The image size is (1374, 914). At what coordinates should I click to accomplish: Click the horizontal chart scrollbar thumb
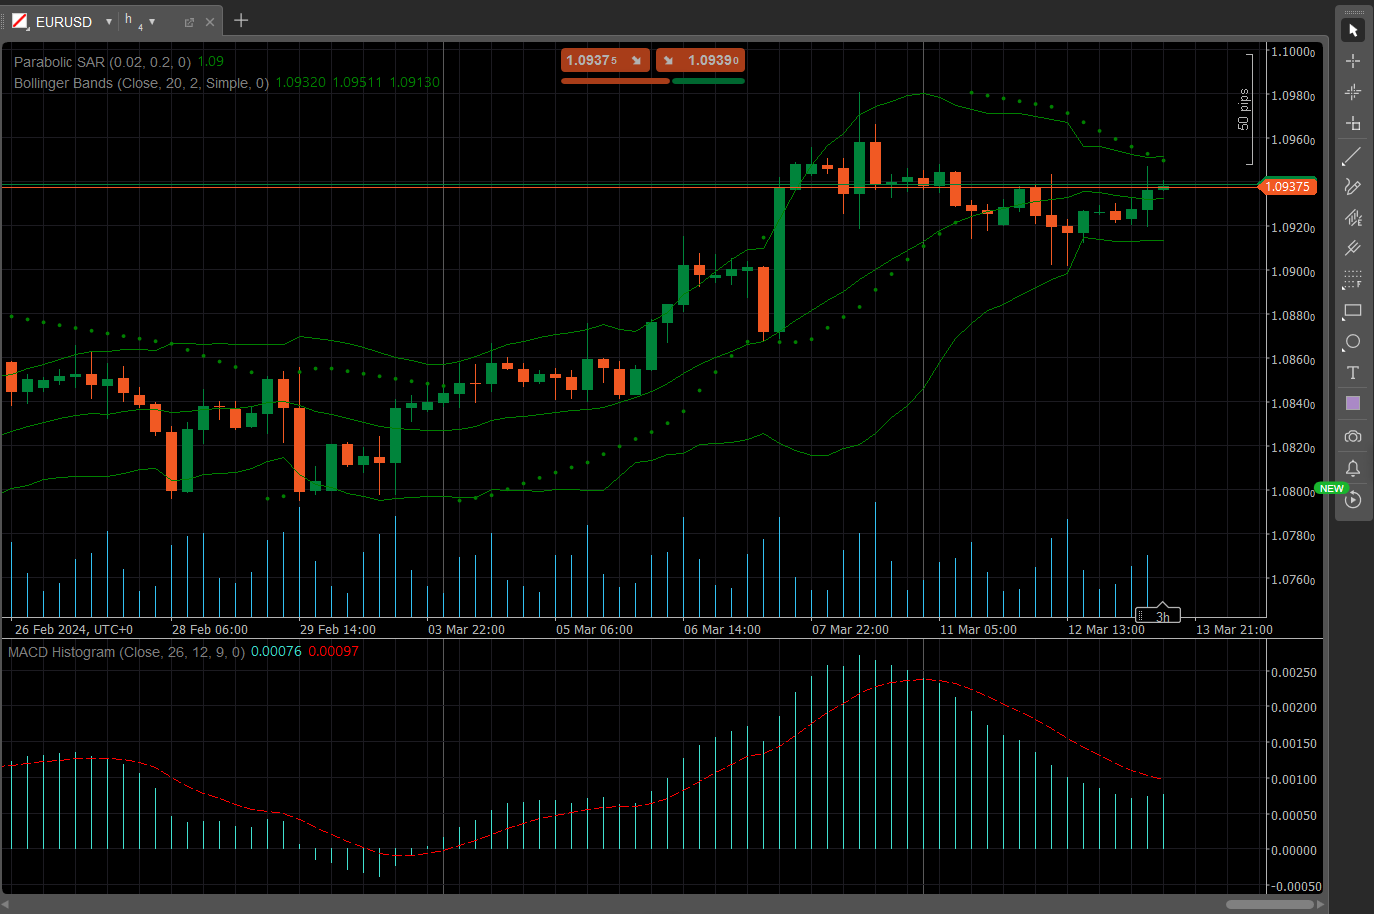tap(1270, 904)
